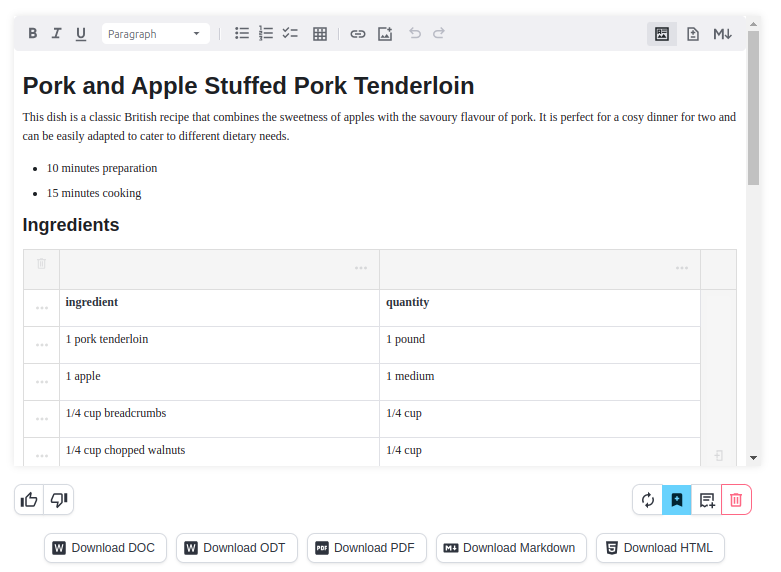Image resolution: width=781 pixels, height=572 pixels.
Task: Insert a bulleted list
Action: pos(242,34)
